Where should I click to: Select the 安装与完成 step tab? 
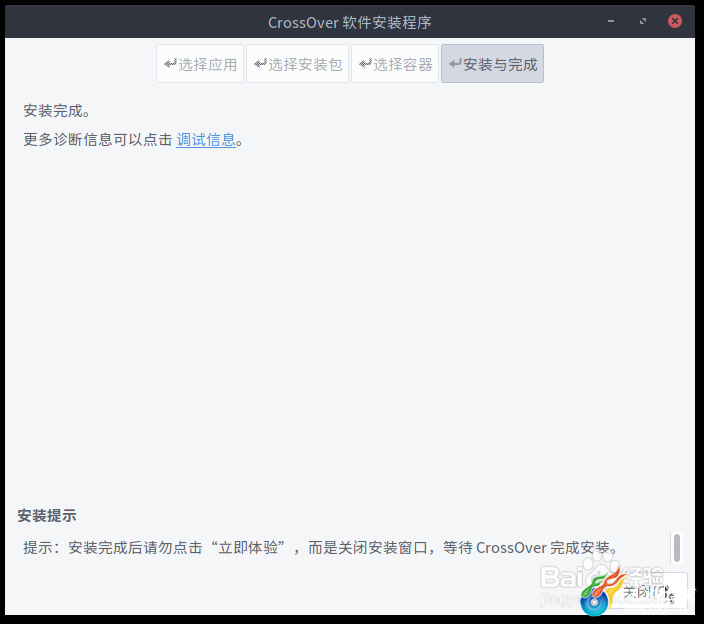(x=492, y=64)
